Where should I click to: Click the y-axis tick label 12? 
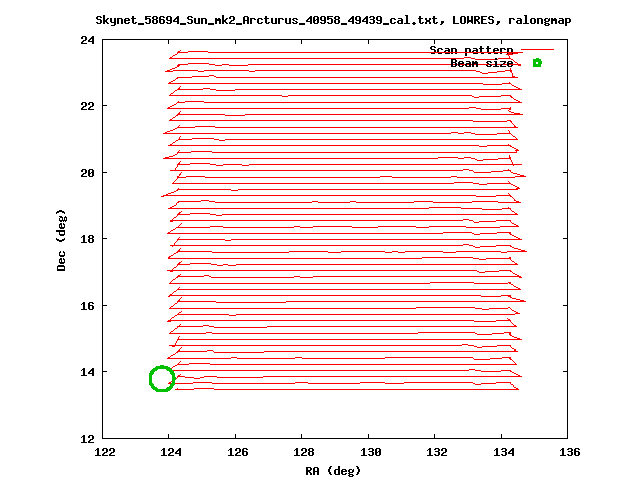tap(87, 439)
